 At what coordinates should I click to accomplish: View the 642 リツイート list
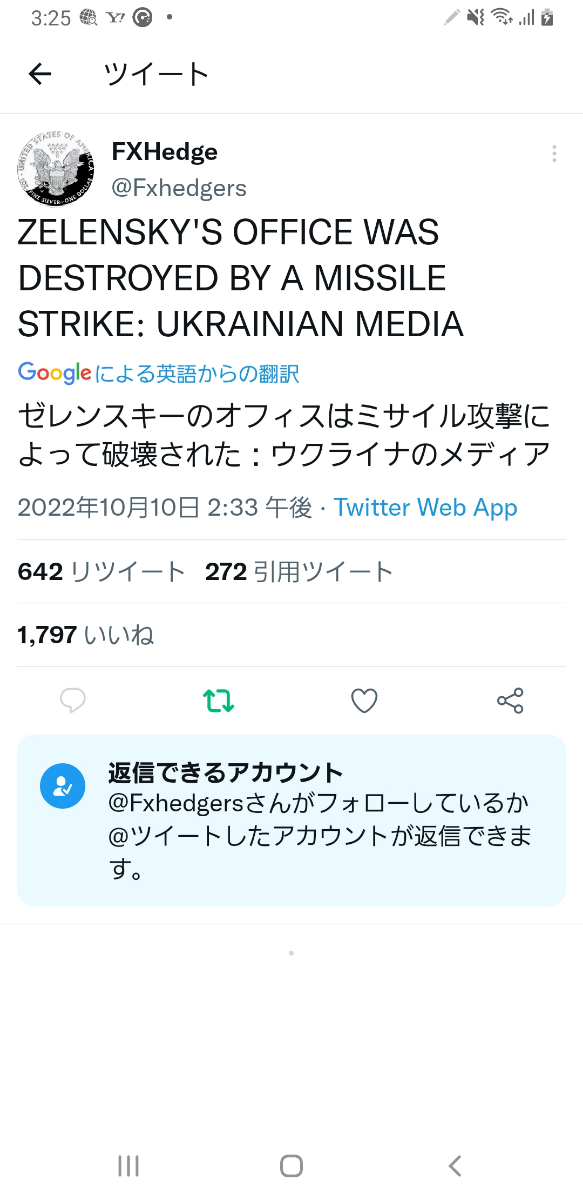100,570
